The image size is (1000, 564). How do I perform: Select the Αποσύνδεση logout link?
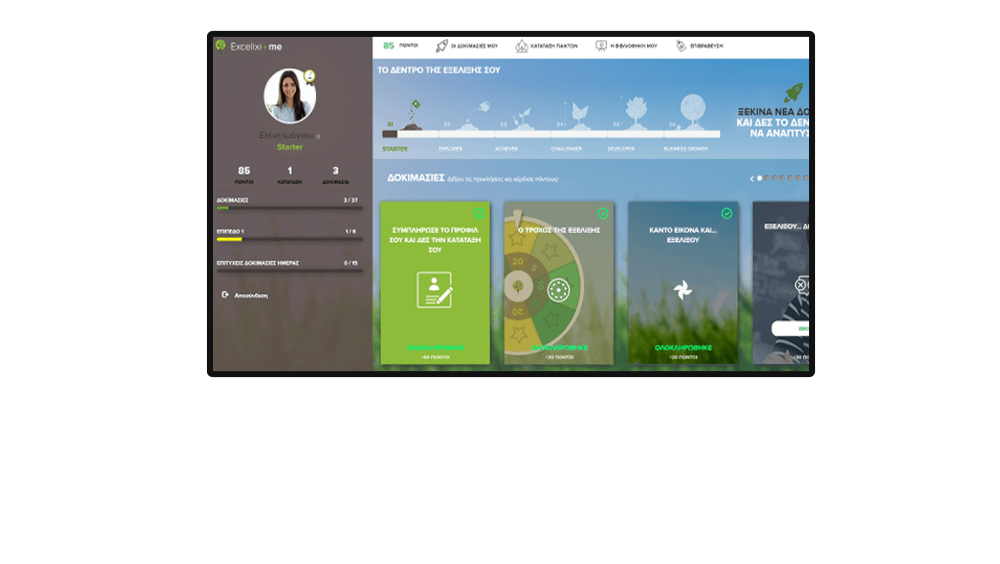[251, 295]
